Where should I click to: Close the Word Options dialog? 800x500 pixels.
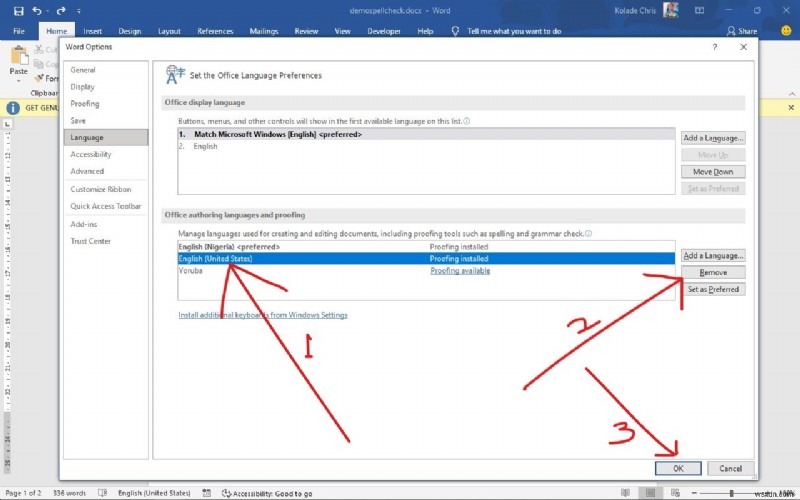(x=743, y=47)
